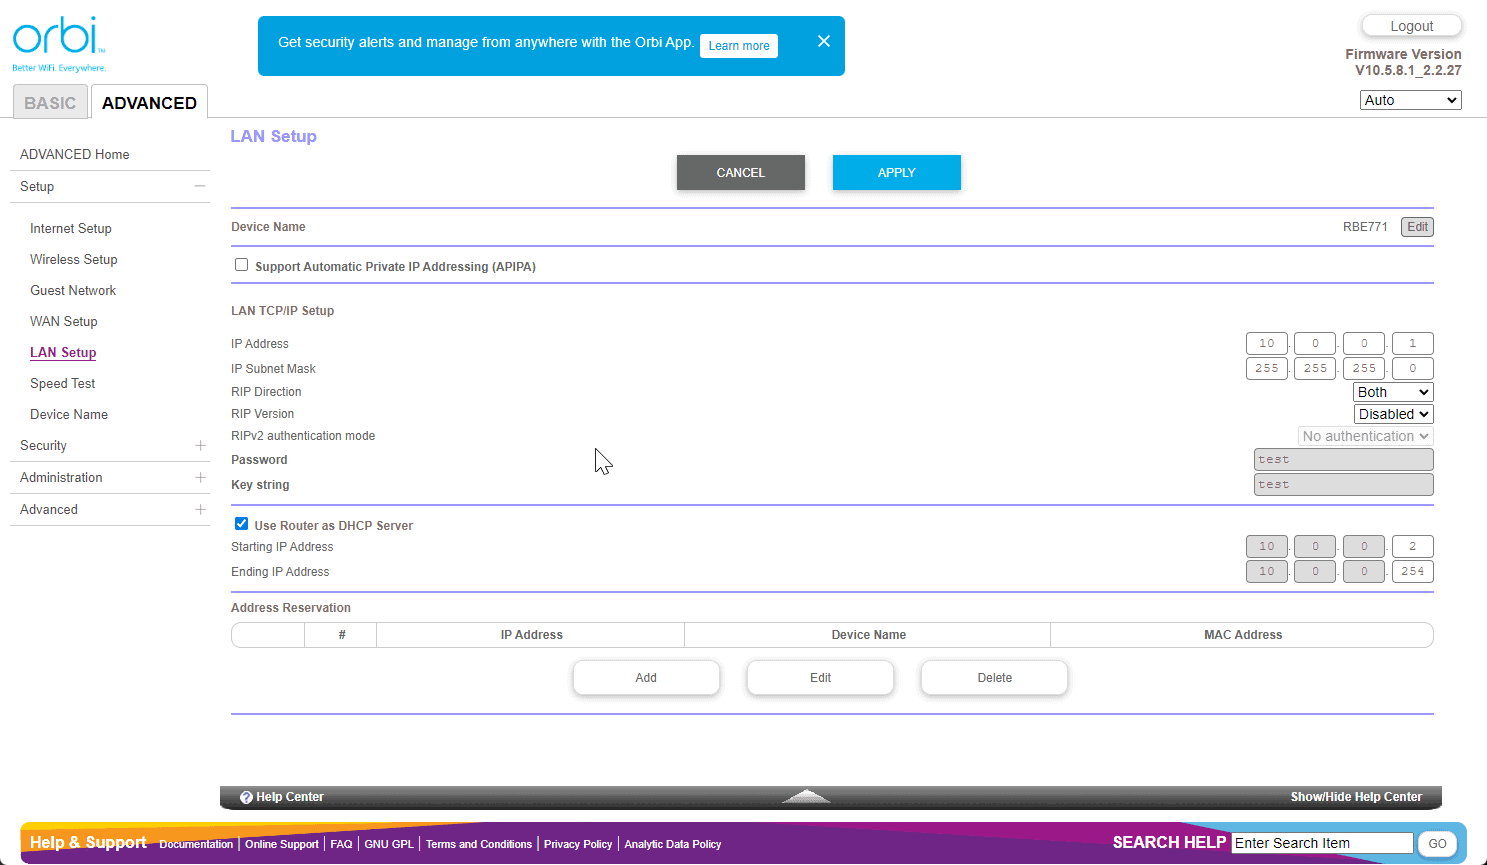Enable Support Automatic Private IP Addressing
The width and height of the screenshot is (1487, 865).
click(x=241, y=265)
